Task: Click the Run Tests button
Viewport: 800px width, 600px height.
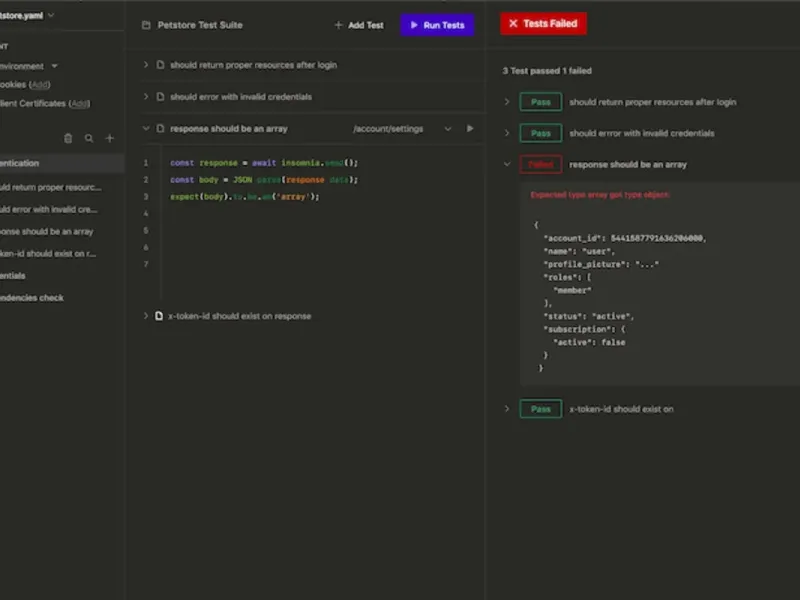Action: point(437,25)
